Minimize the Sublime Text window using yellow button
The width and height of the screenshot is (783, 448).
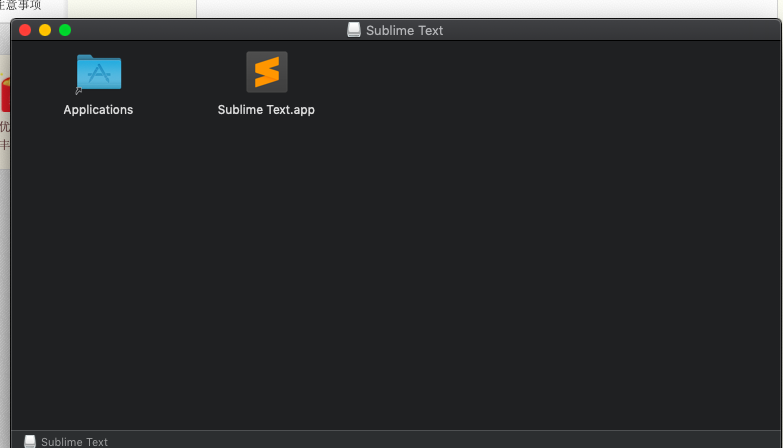click(x=45, y=30)
